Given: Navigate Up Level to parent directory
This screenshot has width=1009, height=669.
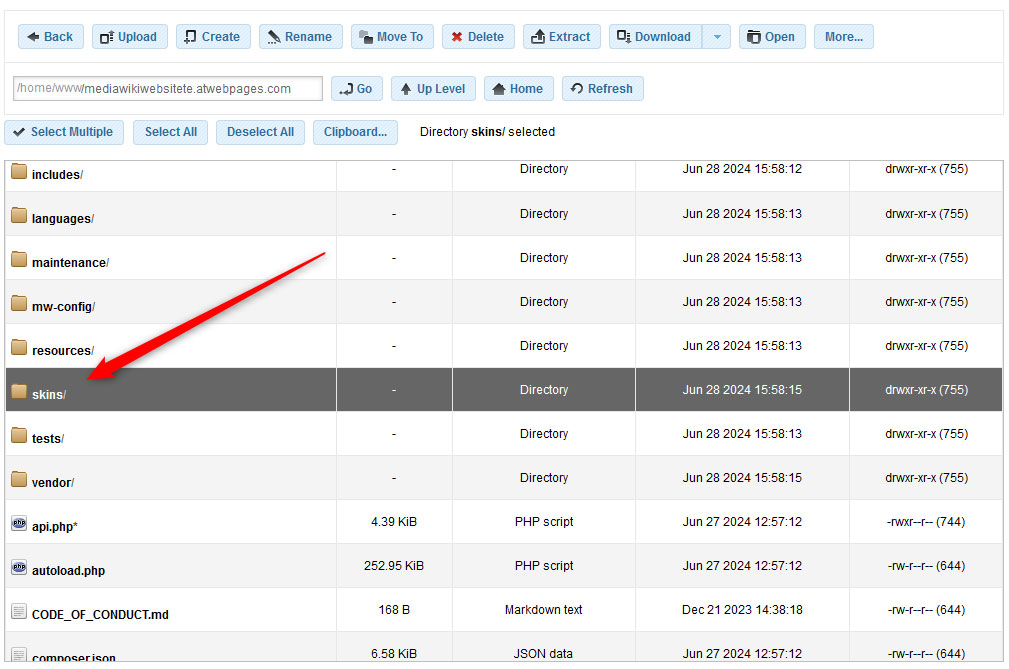Looking at the screenshot, I should (433, 88).
